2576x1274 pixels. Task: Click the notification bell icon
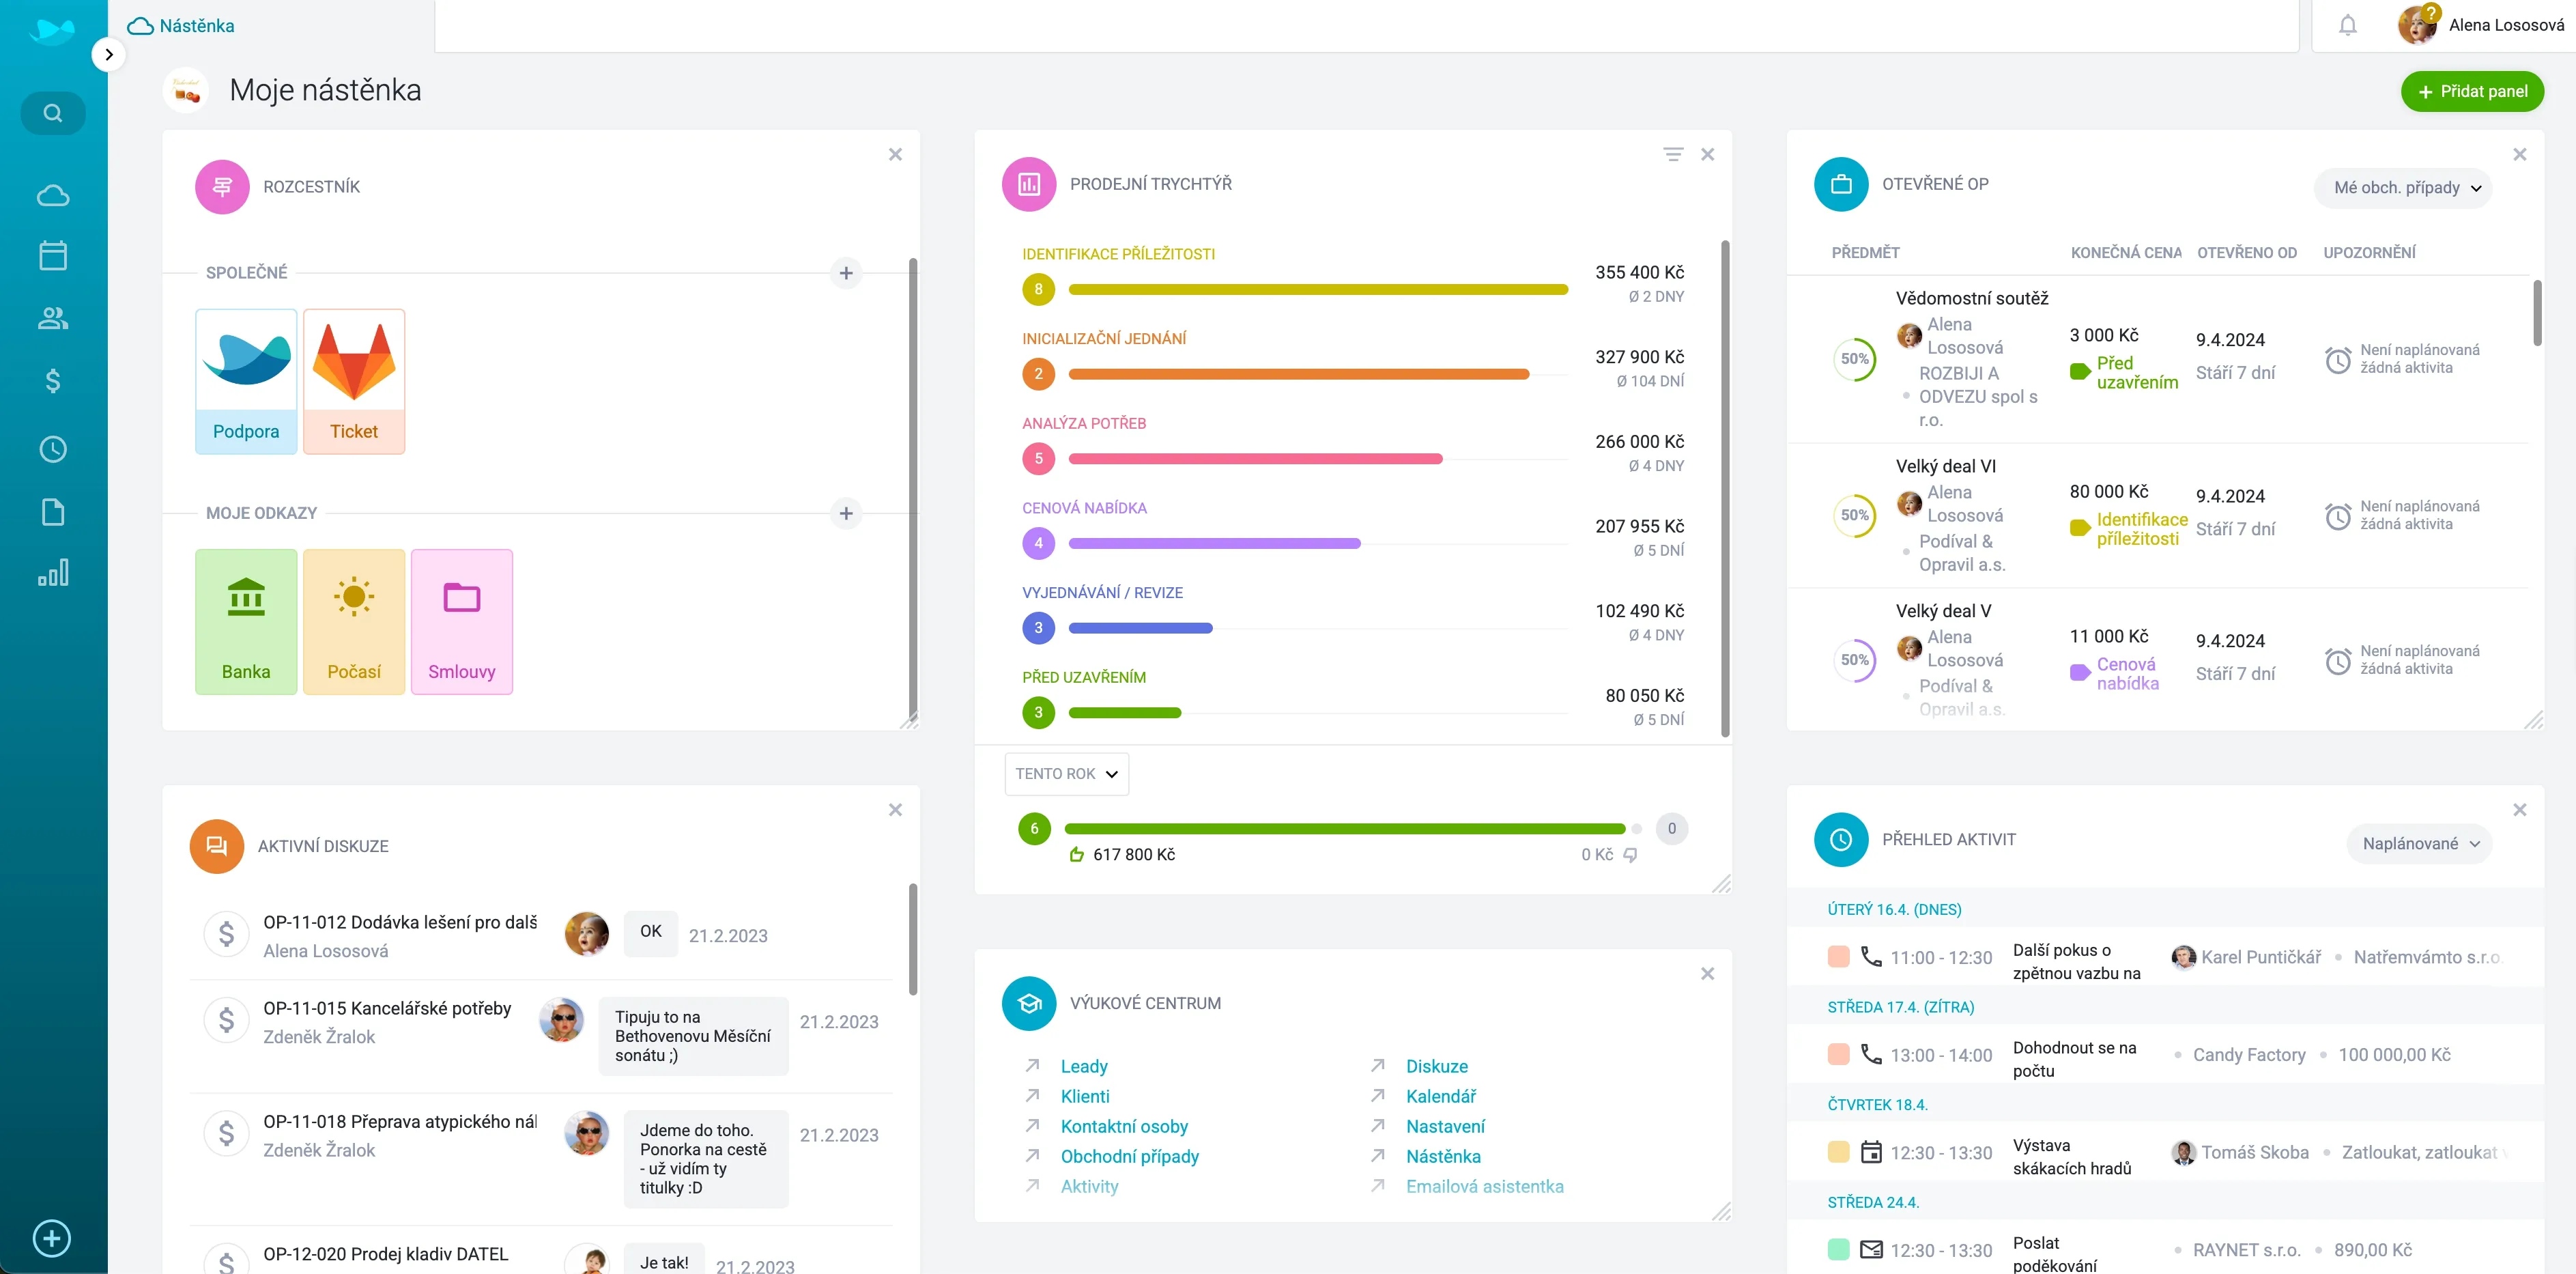(2347, 26)
